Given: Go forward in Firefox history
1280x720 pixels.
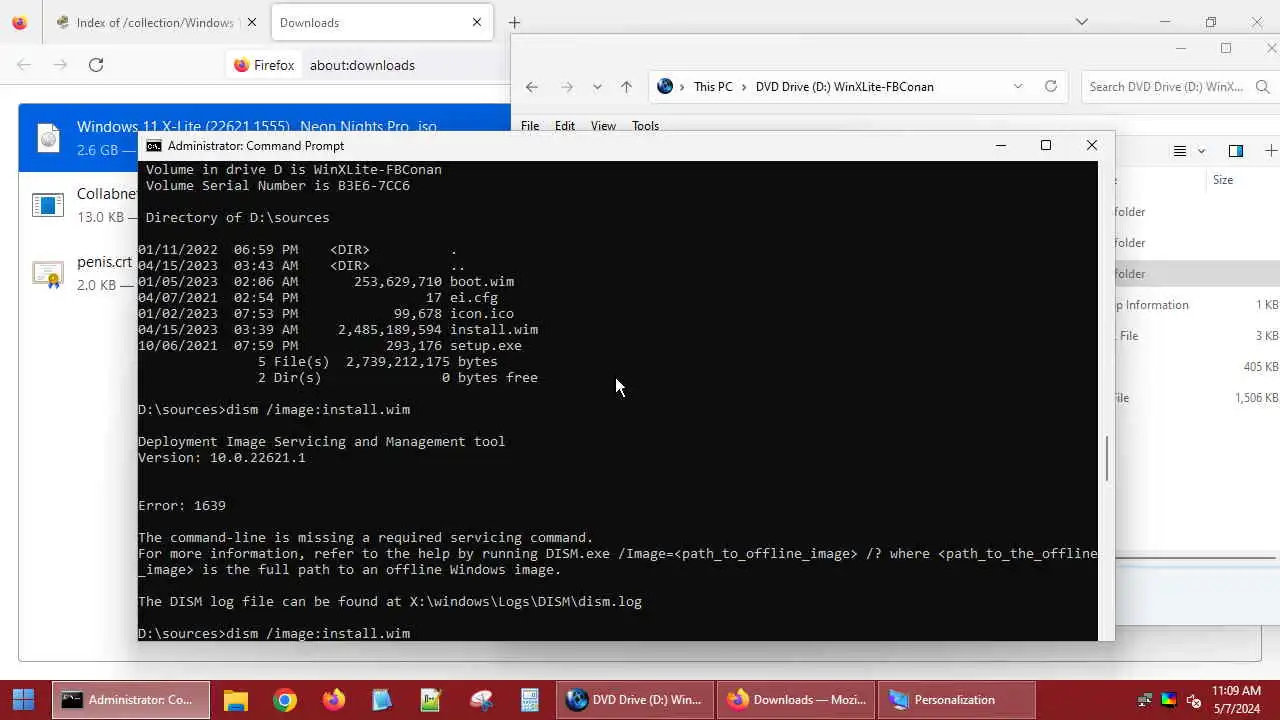Looking at the screenshot, I should [60, 65].
